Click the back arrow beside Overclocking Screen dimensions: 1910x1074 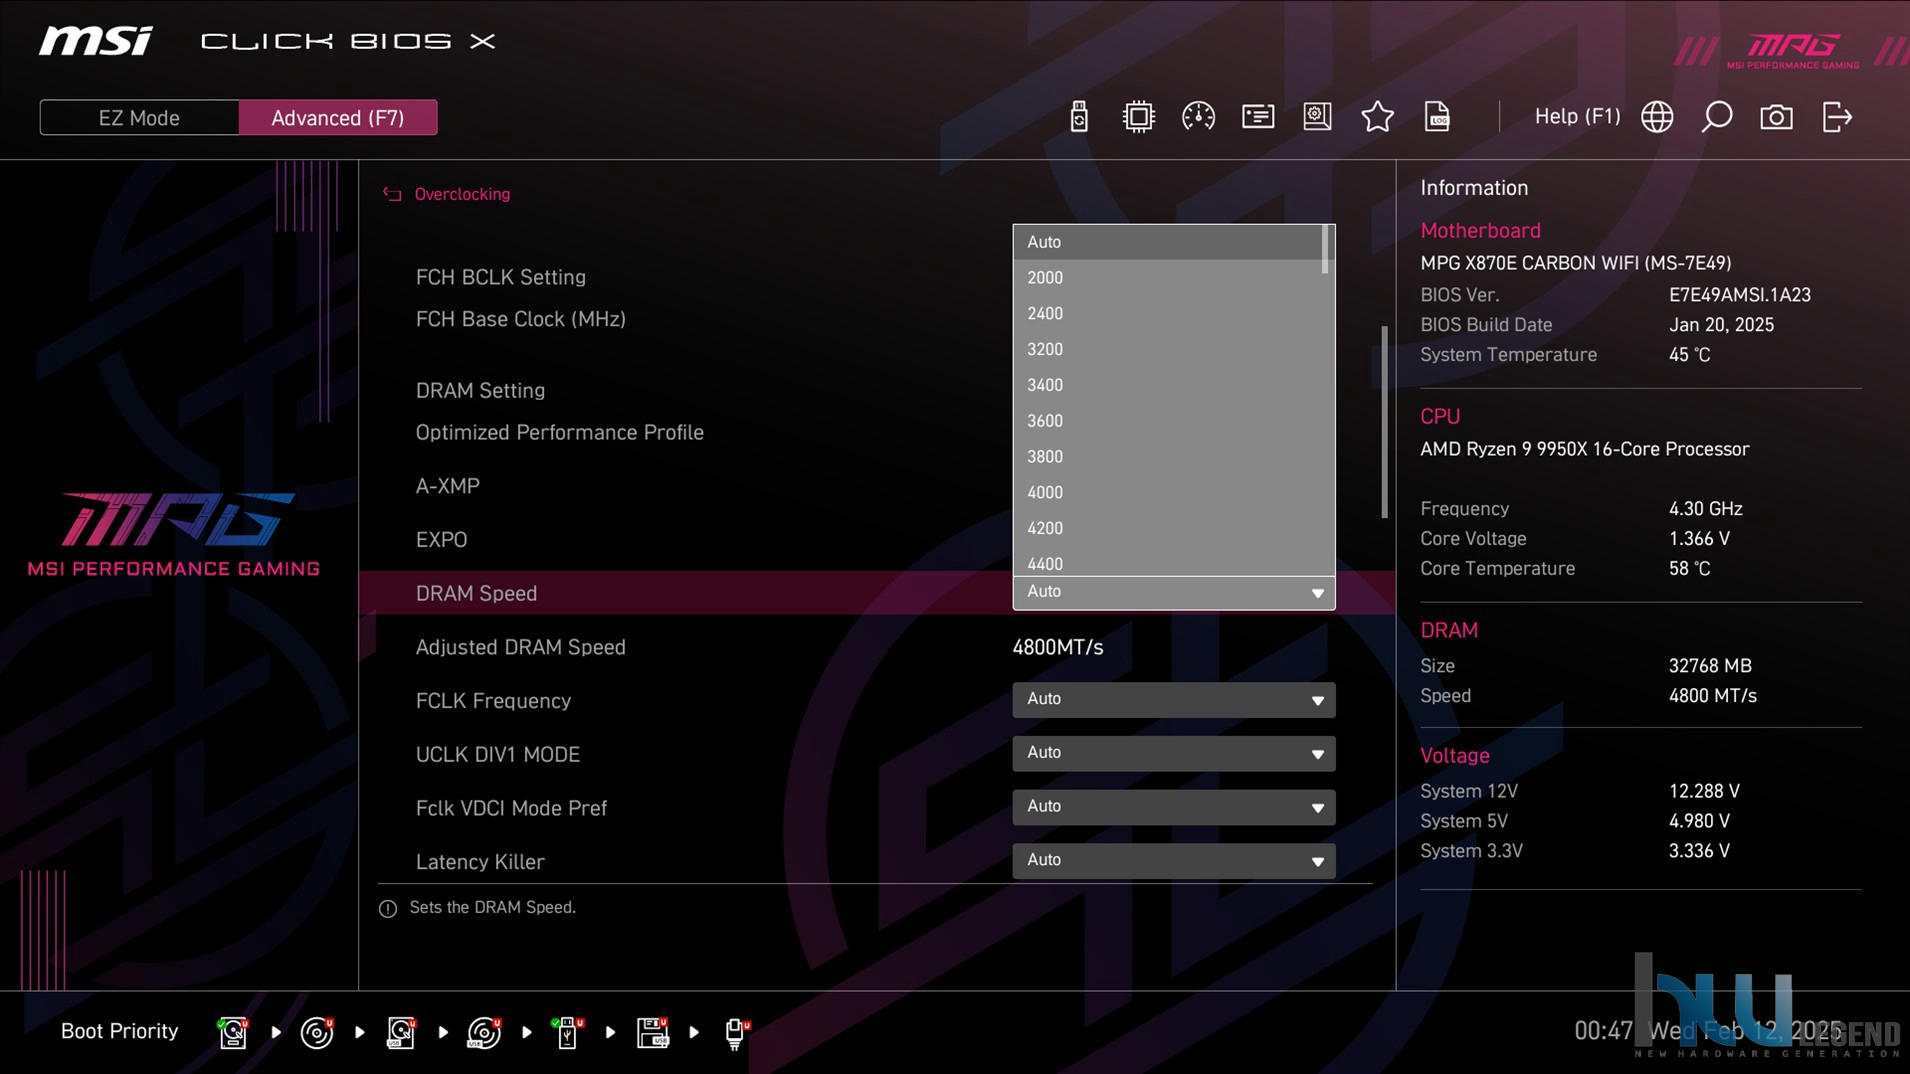[x=392, y=194]
